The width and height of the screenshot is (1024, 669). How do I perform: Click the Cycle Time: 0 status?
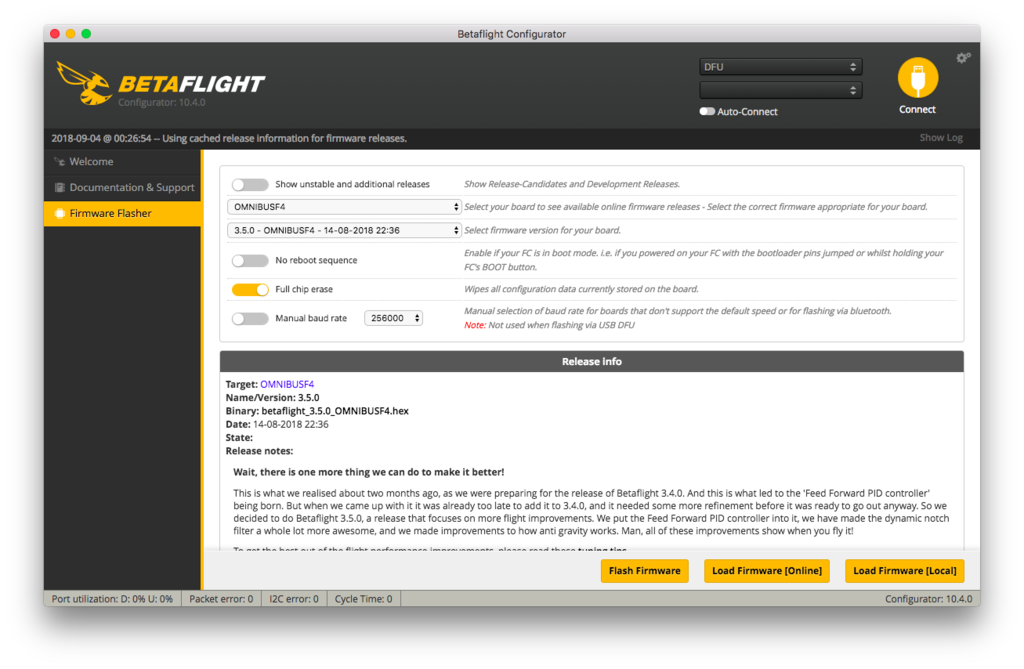pyautogui.click(x=364, y=599)
